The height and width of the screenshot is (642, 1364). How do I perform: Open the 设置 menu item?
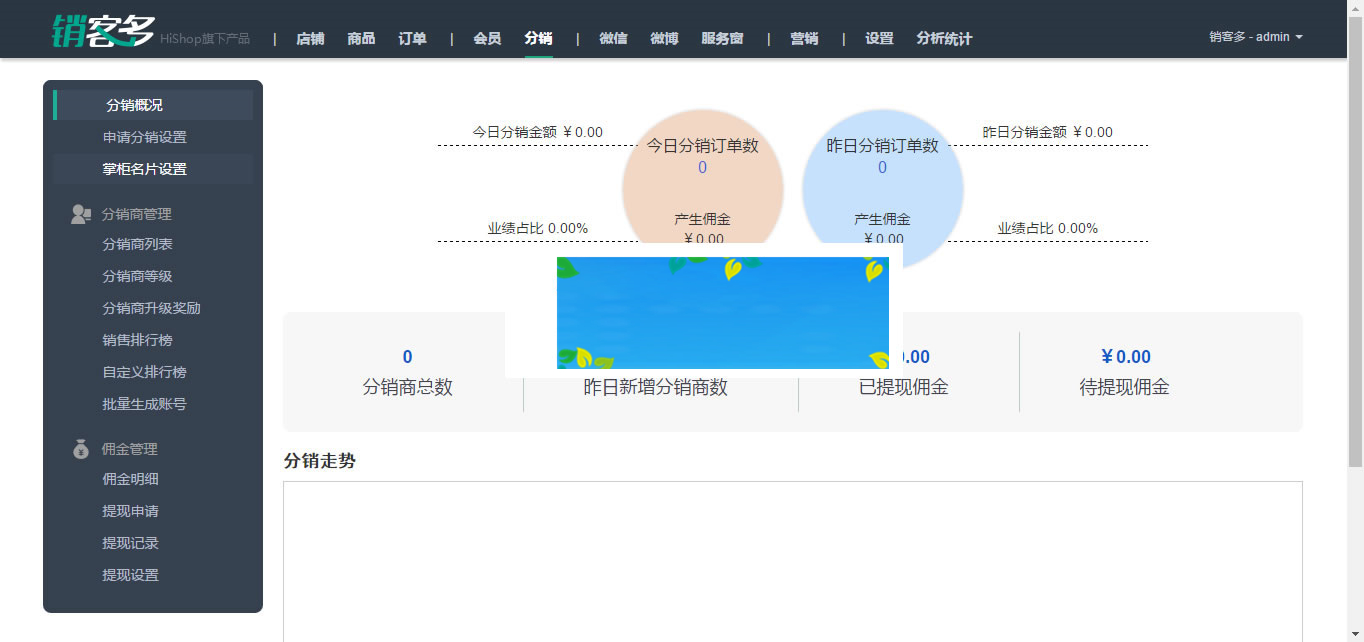pyautogui.click(x=878, y=38)
